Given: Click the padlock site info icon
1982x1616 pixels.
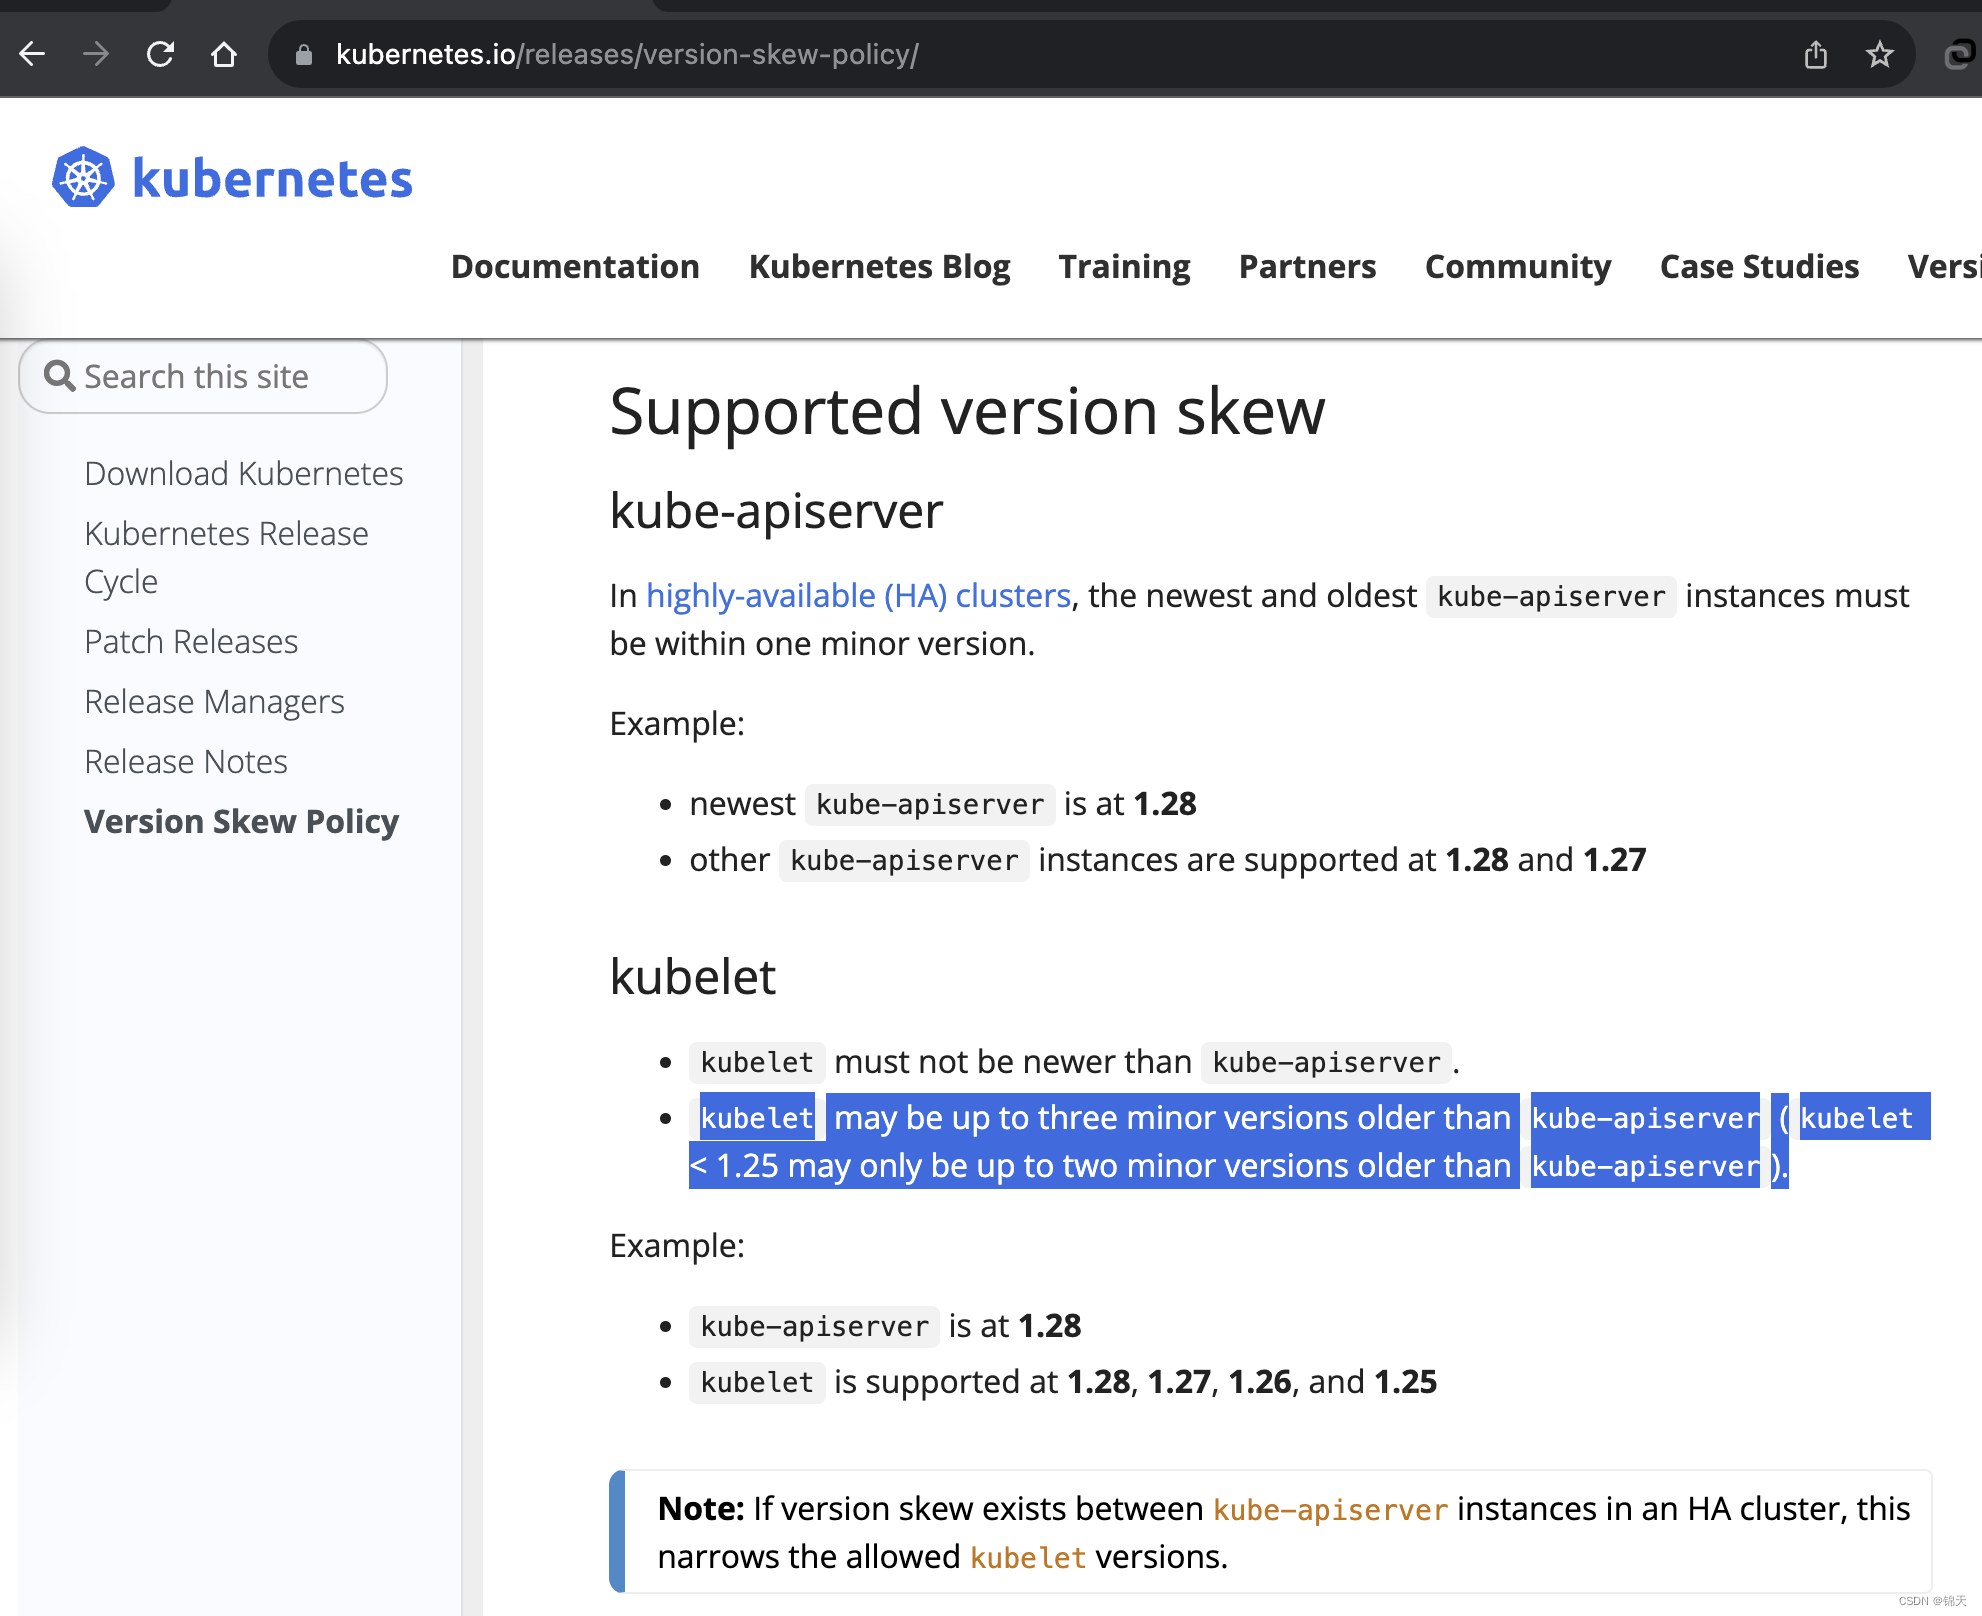Looking at the screenshot, I should (x=304, y=55).
